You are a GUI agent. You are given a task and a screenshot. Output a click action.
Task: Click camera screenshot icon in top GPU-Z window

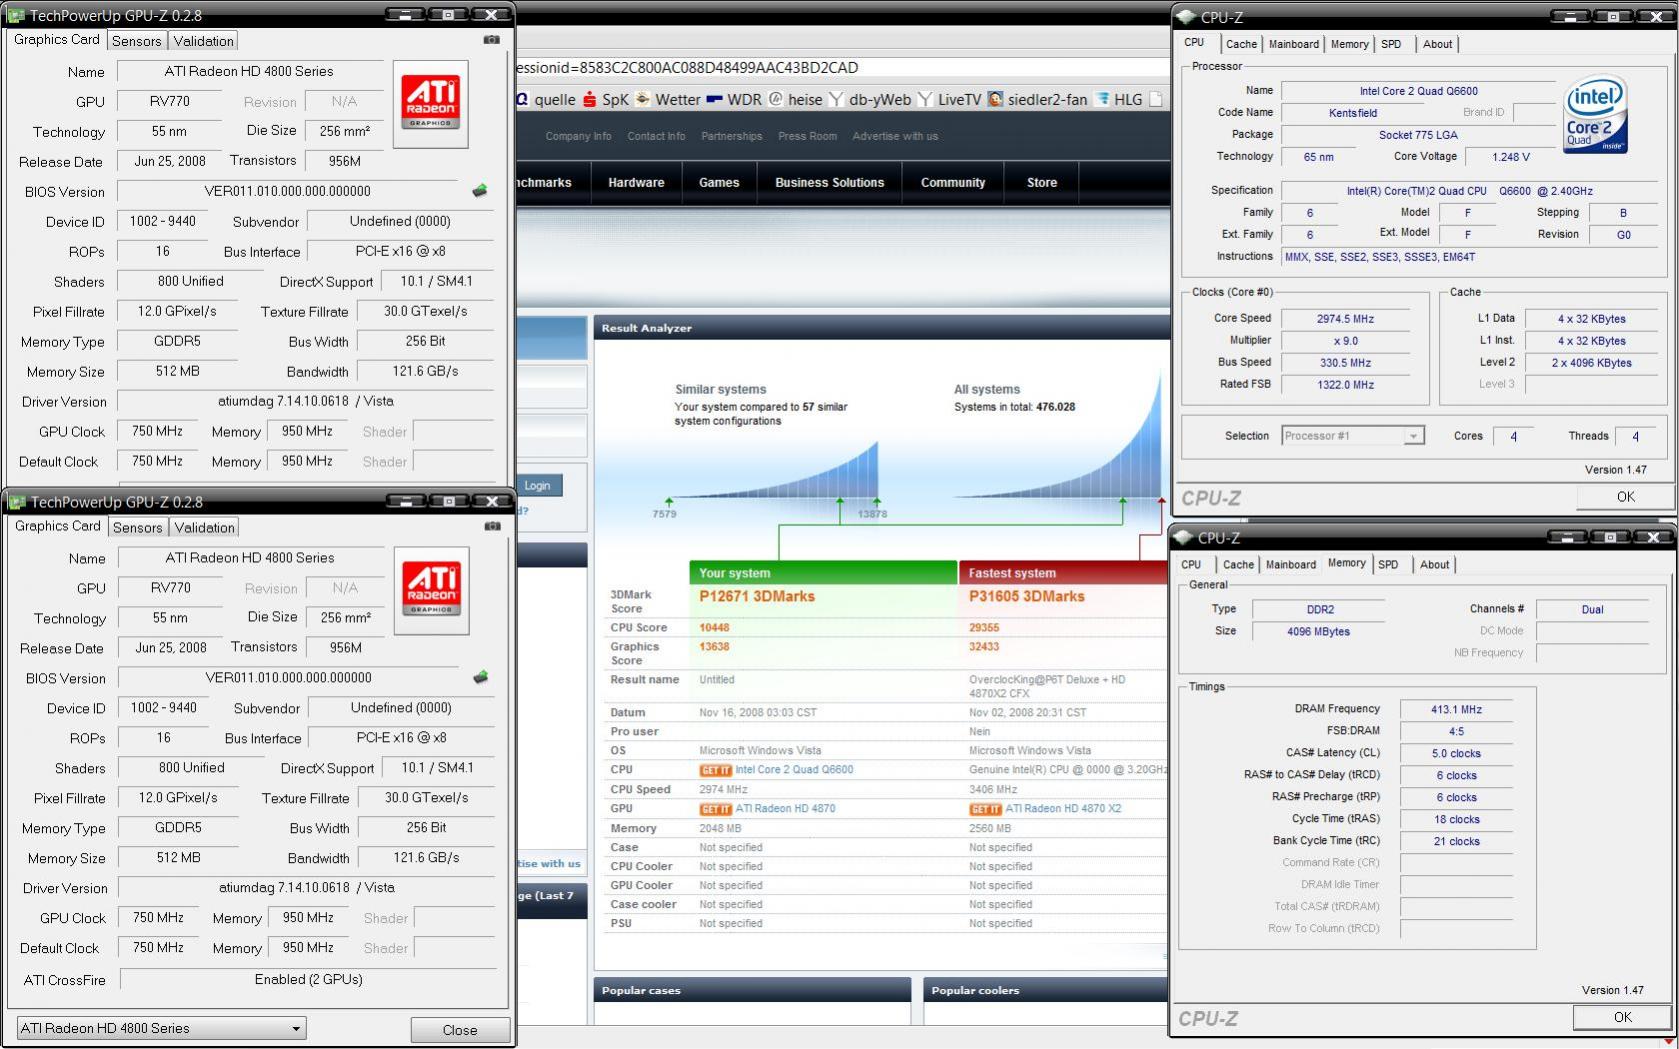coord(491,40)
